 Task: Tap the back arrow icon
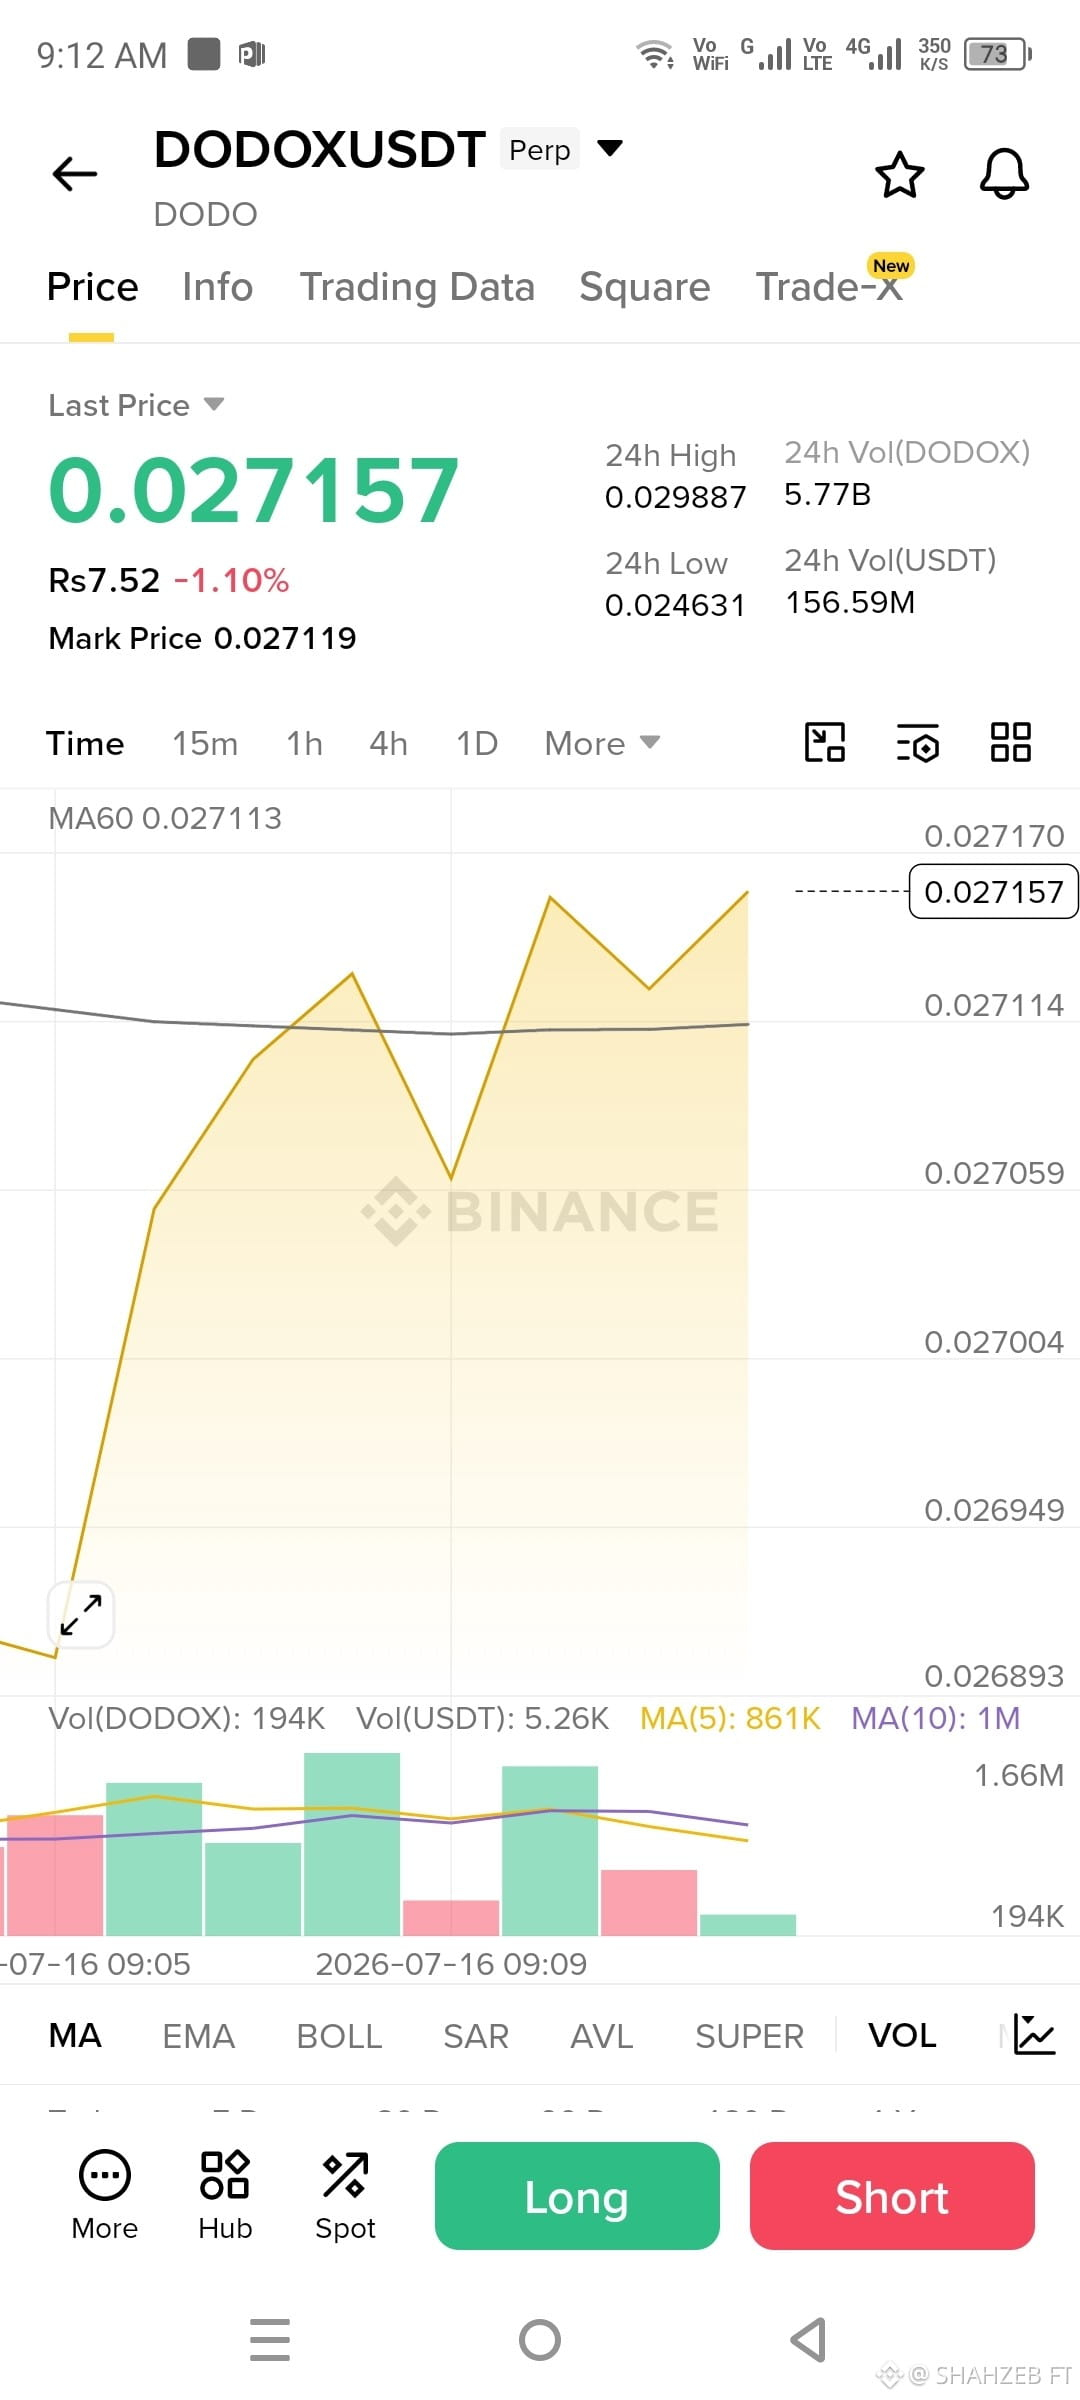[x=75, y=174]
